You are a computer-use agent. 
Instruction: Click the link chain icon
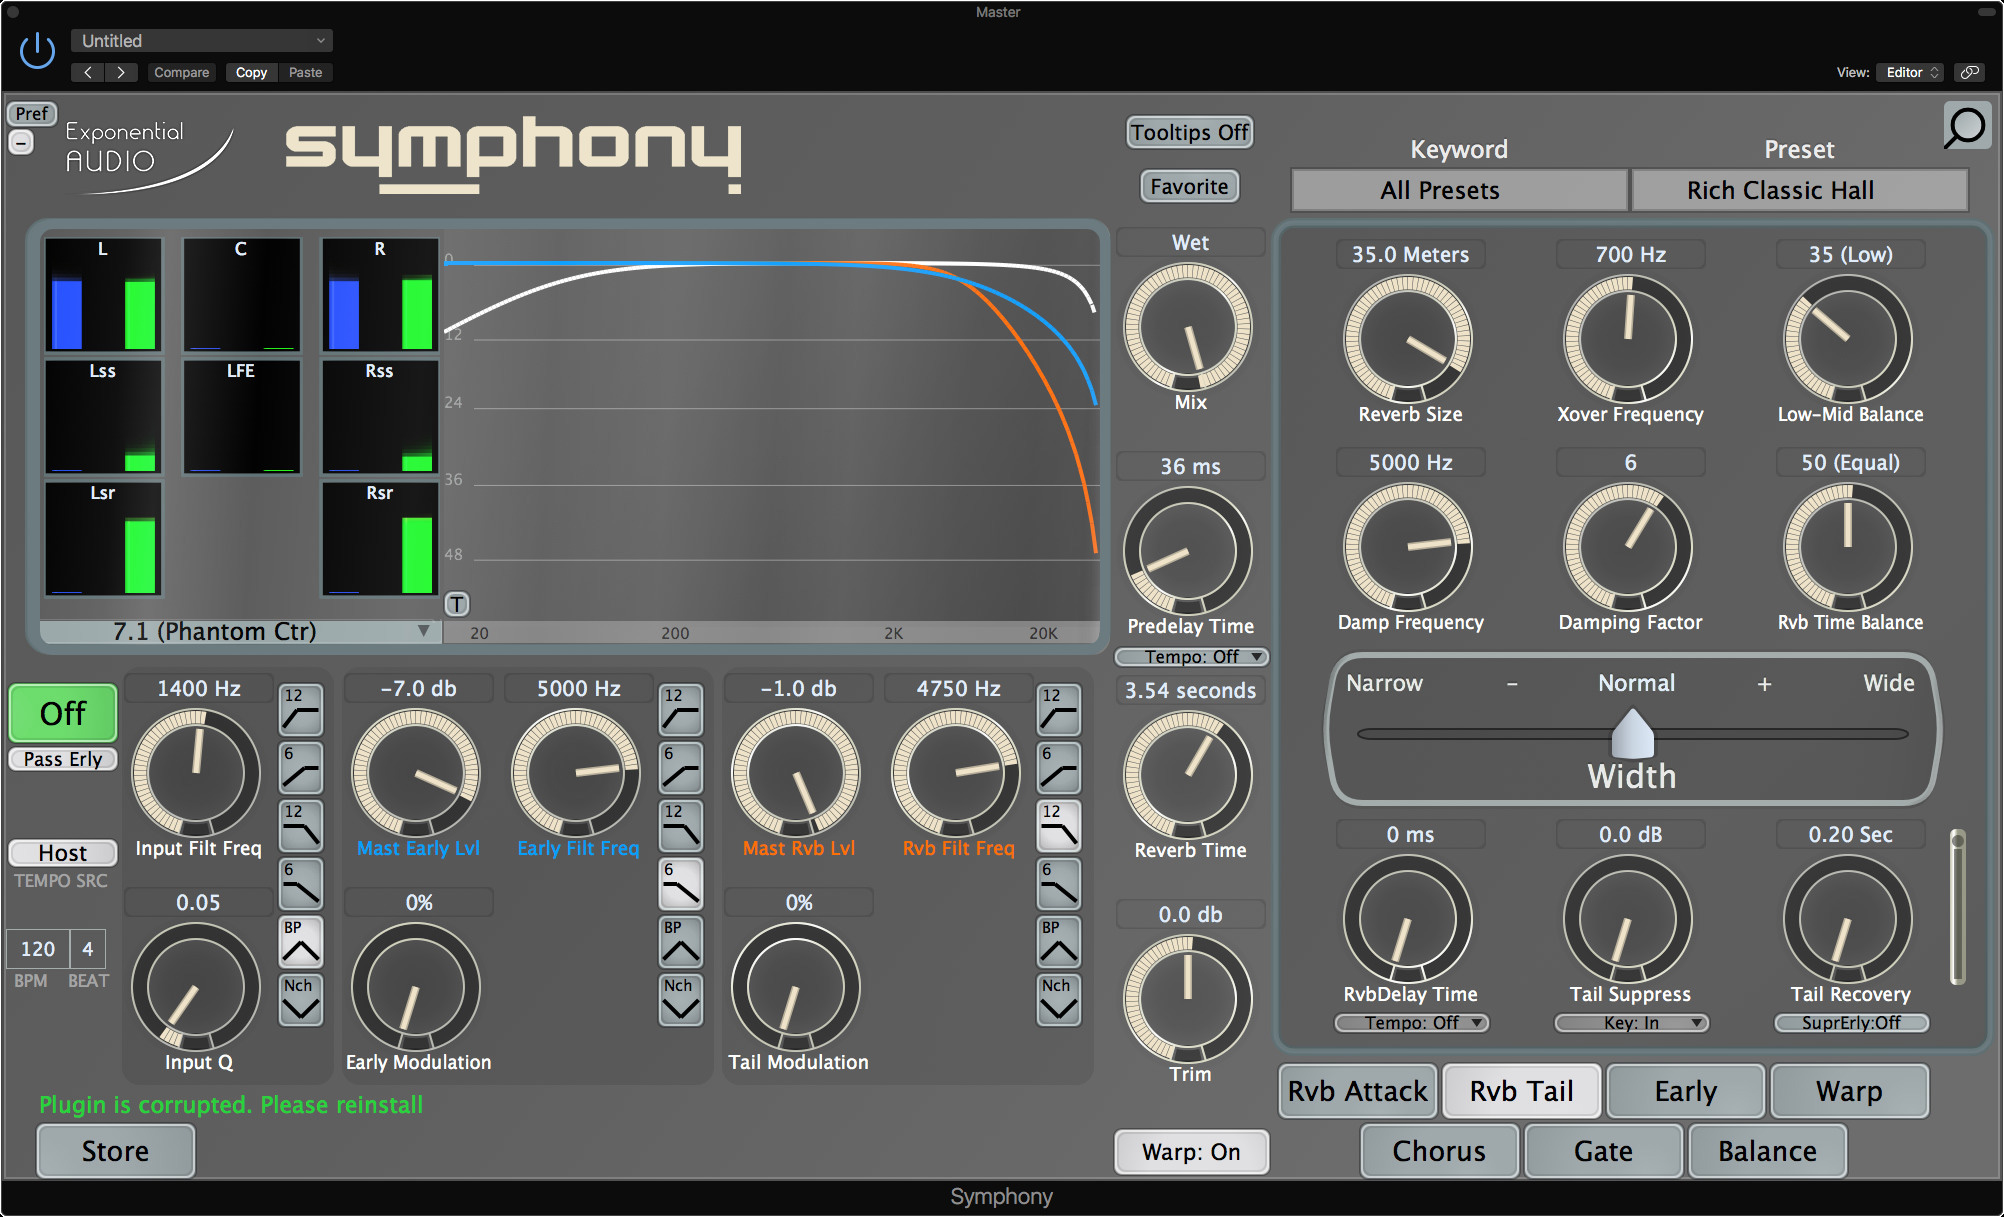[1970, 72]
